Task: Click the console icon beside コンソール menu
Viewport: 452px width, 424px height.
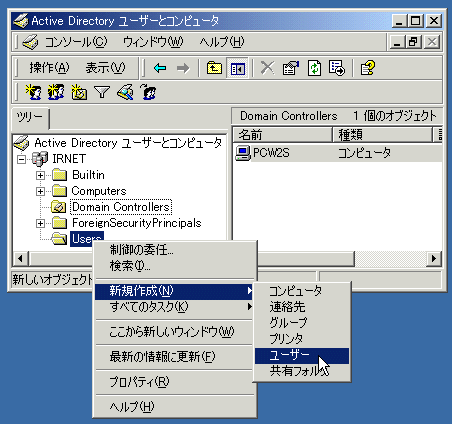Action: click(30, 42)
